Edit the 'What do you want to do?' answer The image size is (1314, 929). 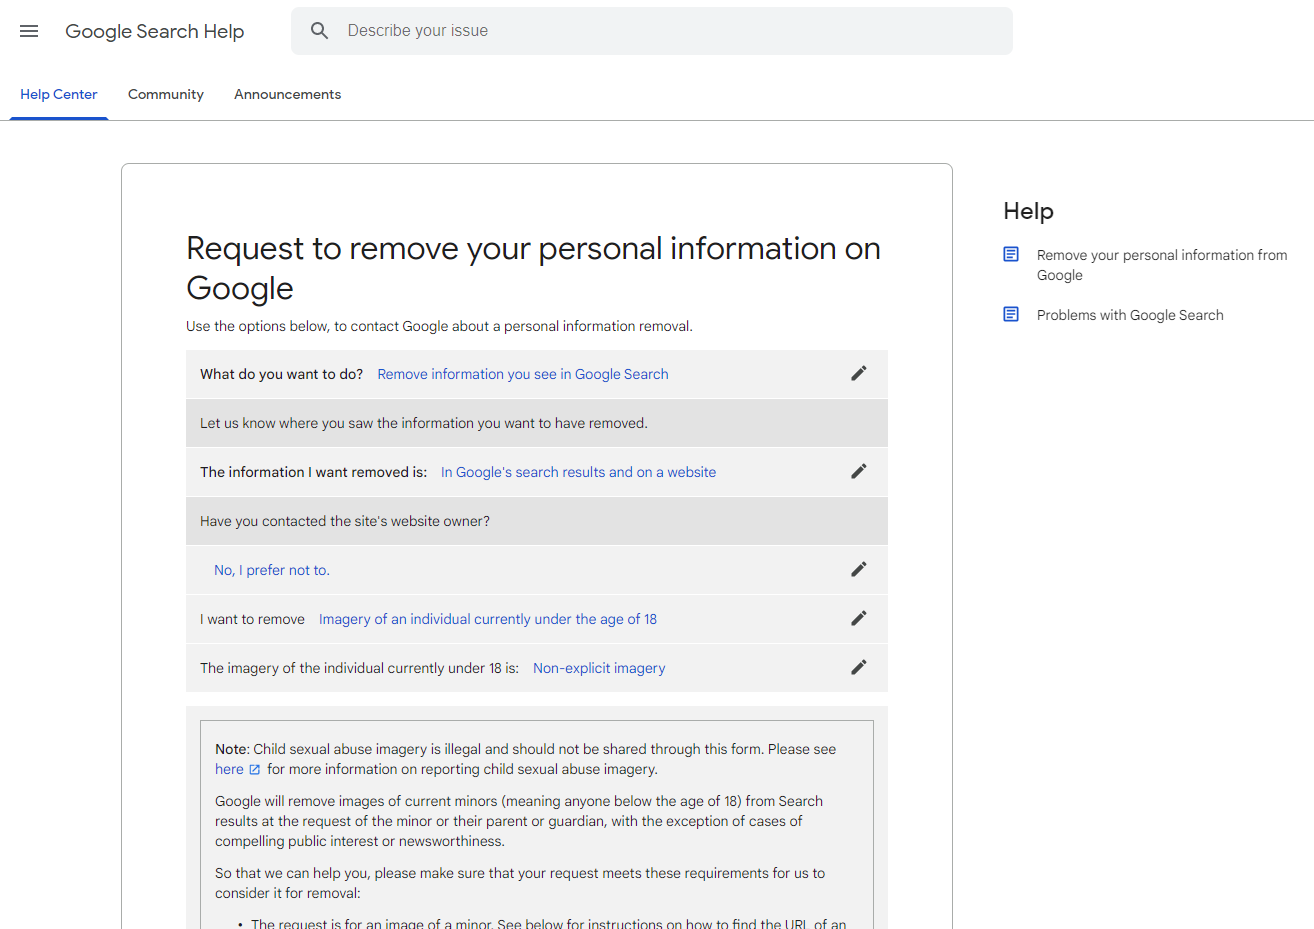858,373
